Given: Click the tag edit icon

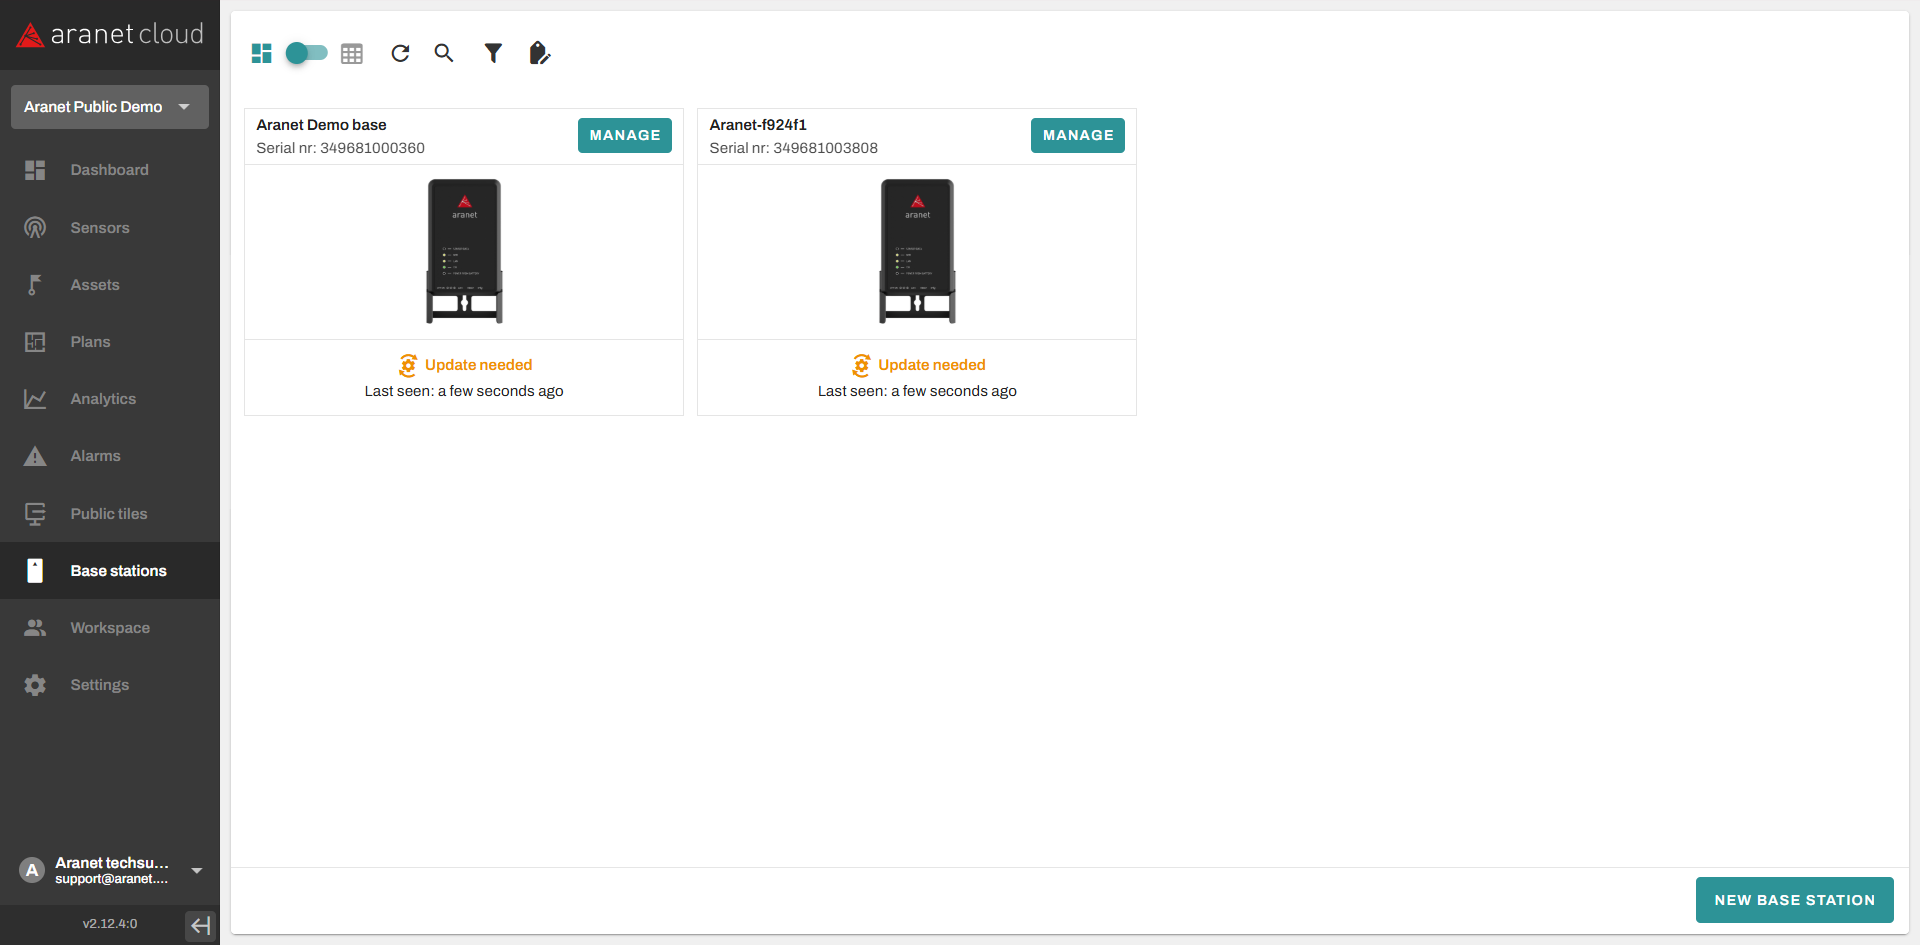Looking at the screenshot, I should tap(539, 54).
